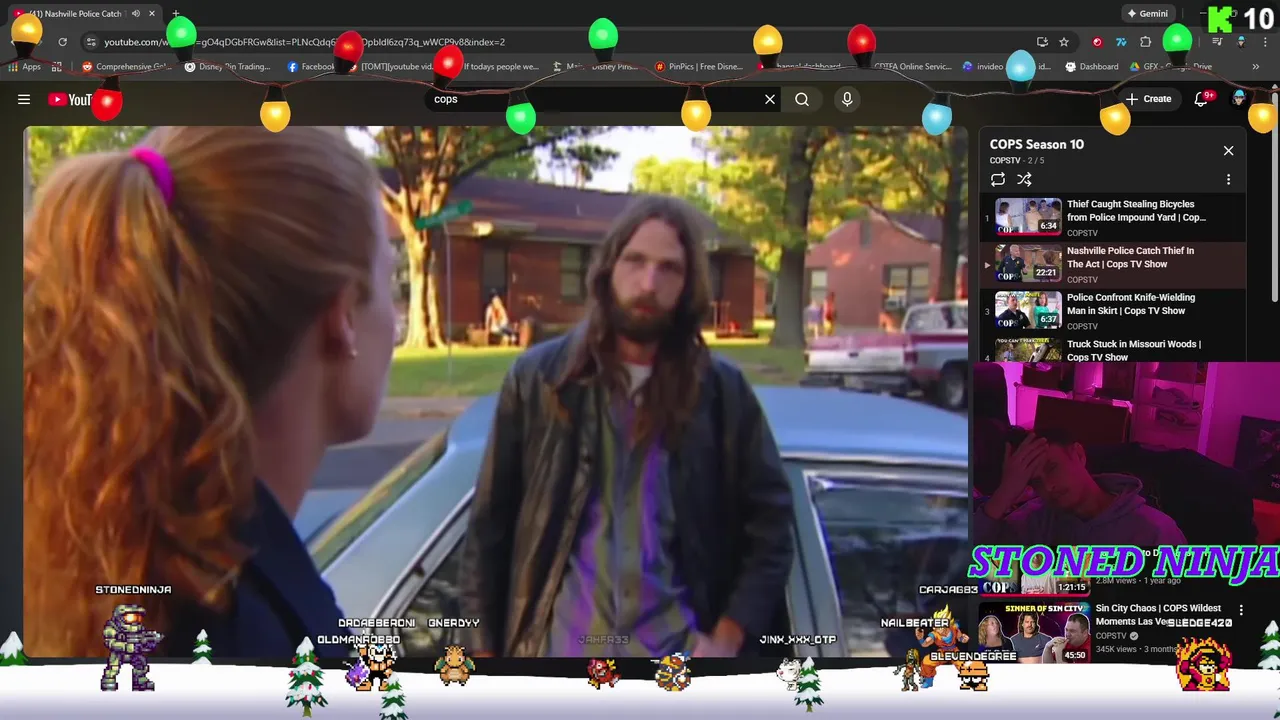The height and width of the screenshot is (720, 1280).
Task: Expand hidden bookmarks with the chevron
Action: click(x=1255, y=67)
